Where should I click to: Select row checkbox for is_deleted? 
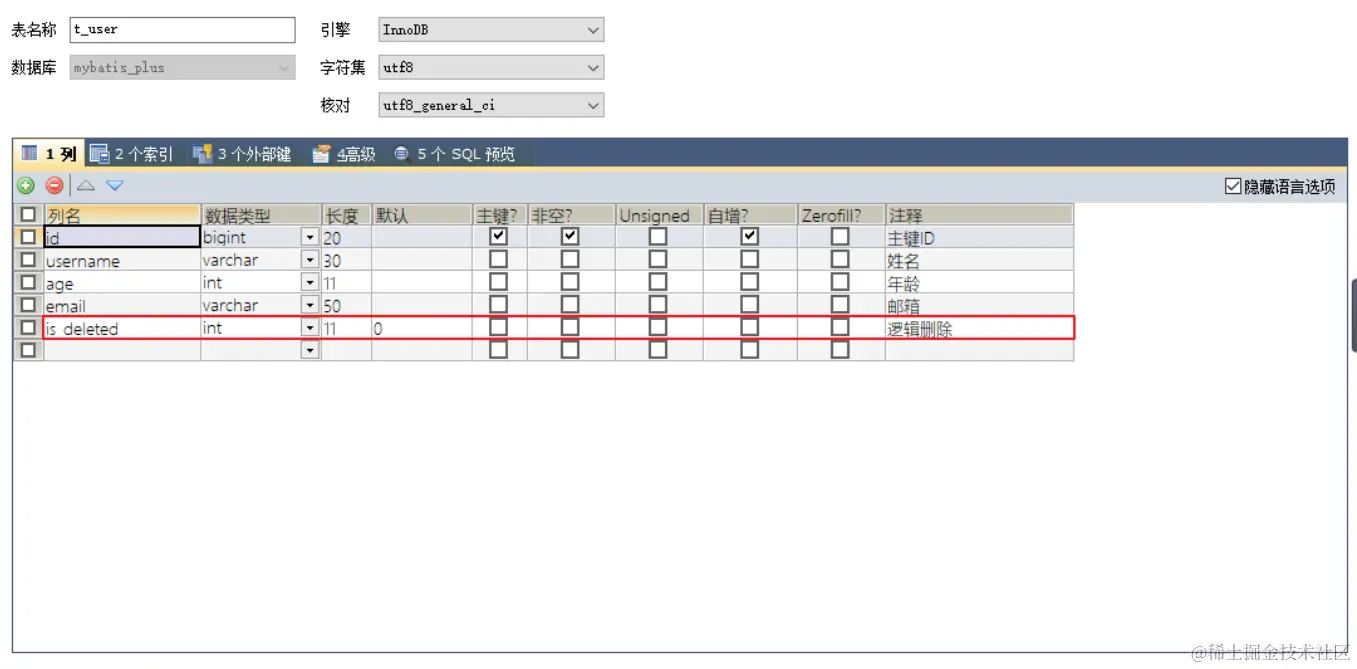pos(28,327)
